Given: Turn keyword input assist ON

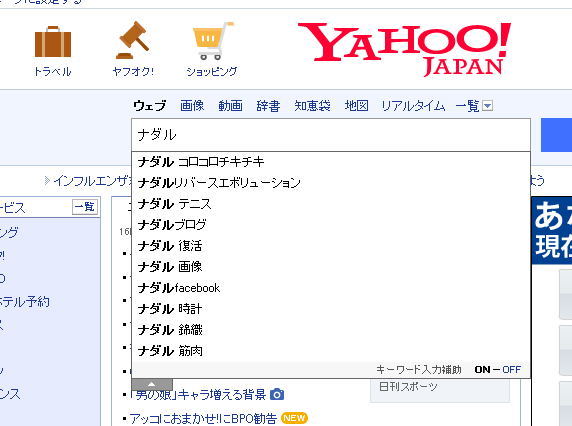Looking at the screenshot, I should tap(482, 370).
